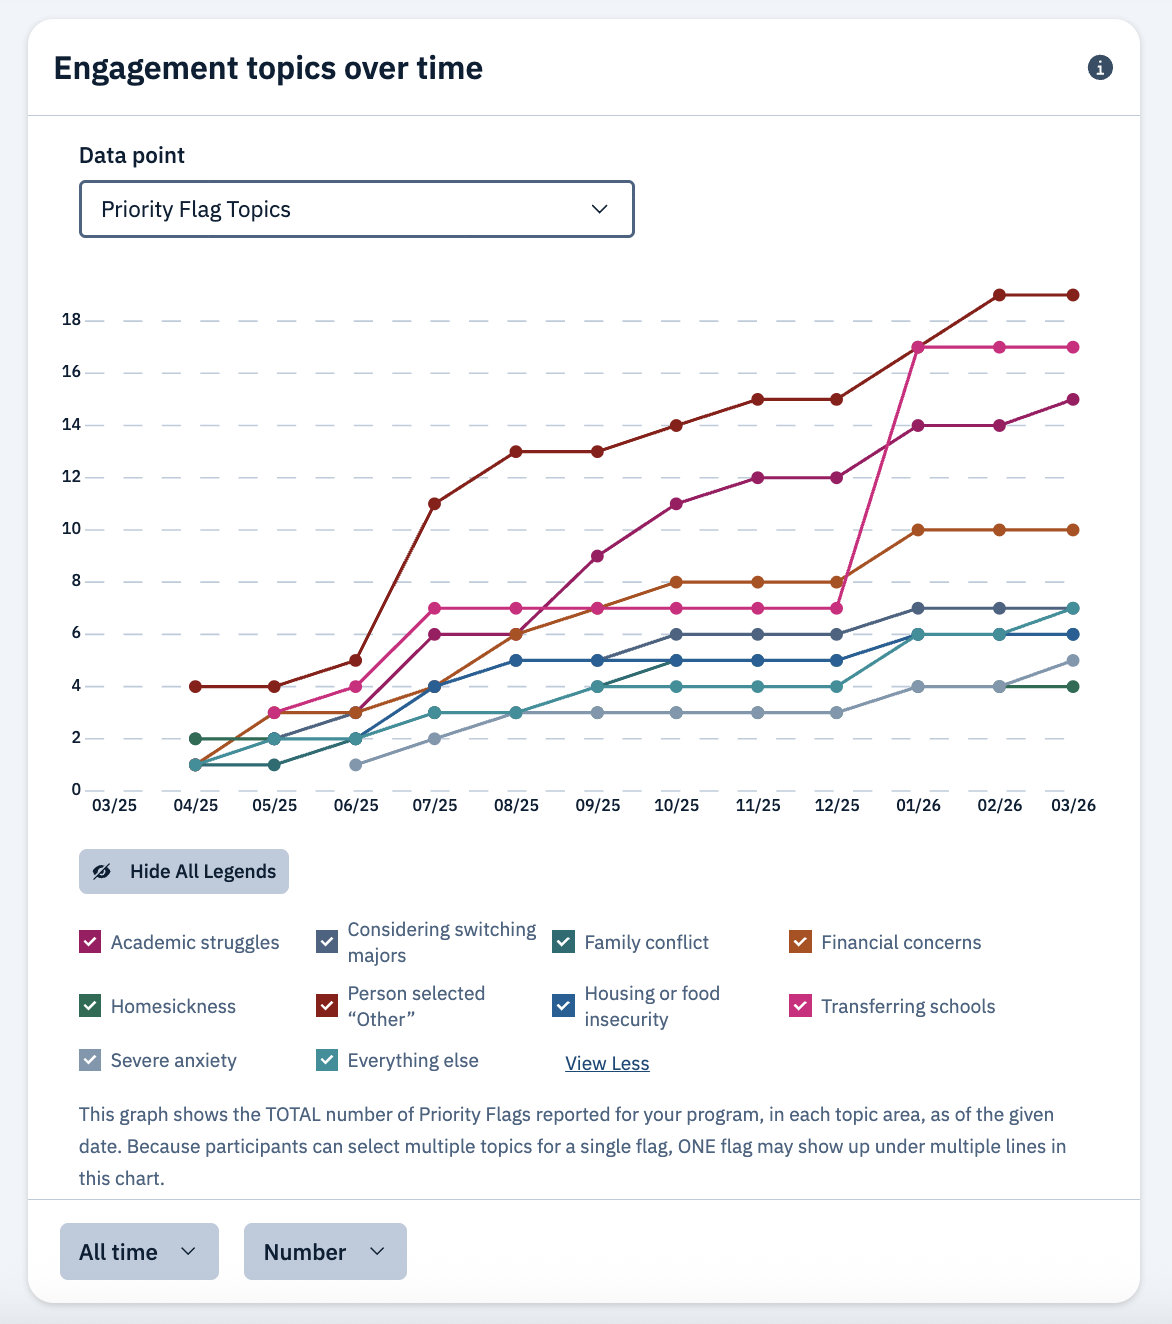Click the View Less link
1172x1324 pixels.
click(607, 1063)
